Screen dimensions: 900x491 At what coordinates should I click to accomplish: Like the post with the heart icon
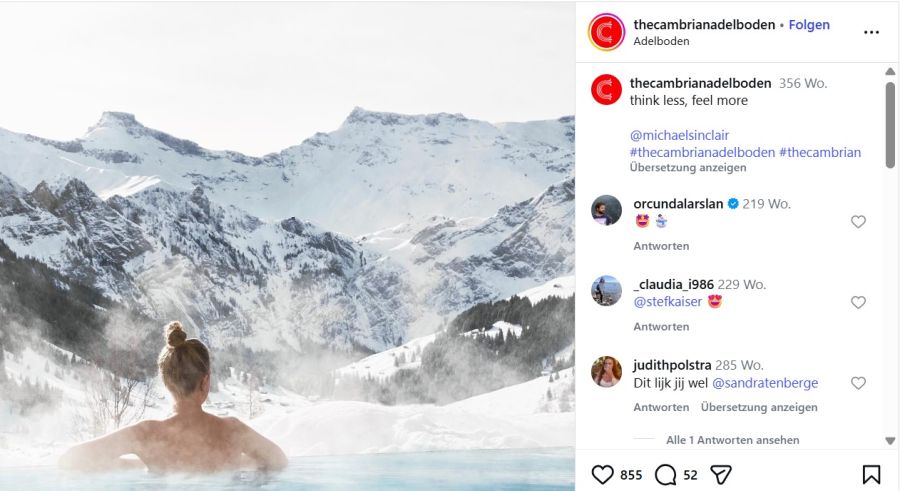[x=602, y=474]
